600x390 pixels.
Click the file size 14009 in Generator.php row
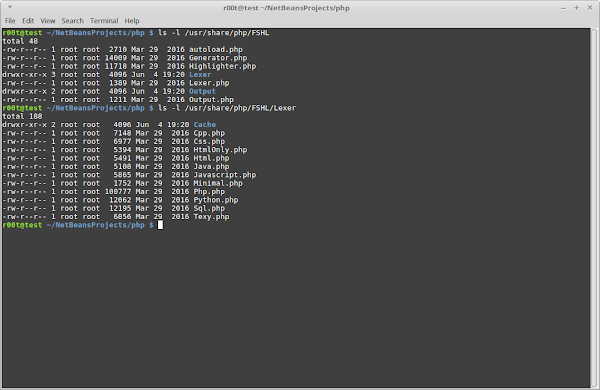[x=116, y=58]
